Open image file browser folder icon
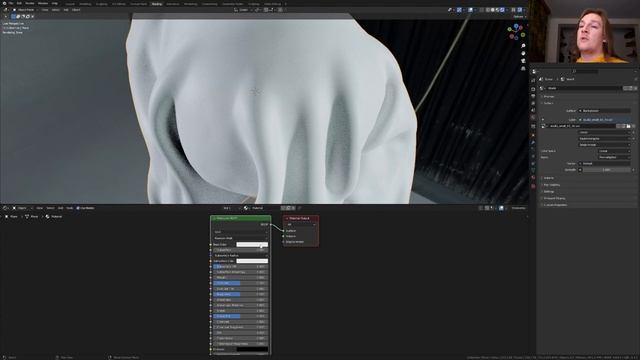640x360 pixels. (629, 126)
